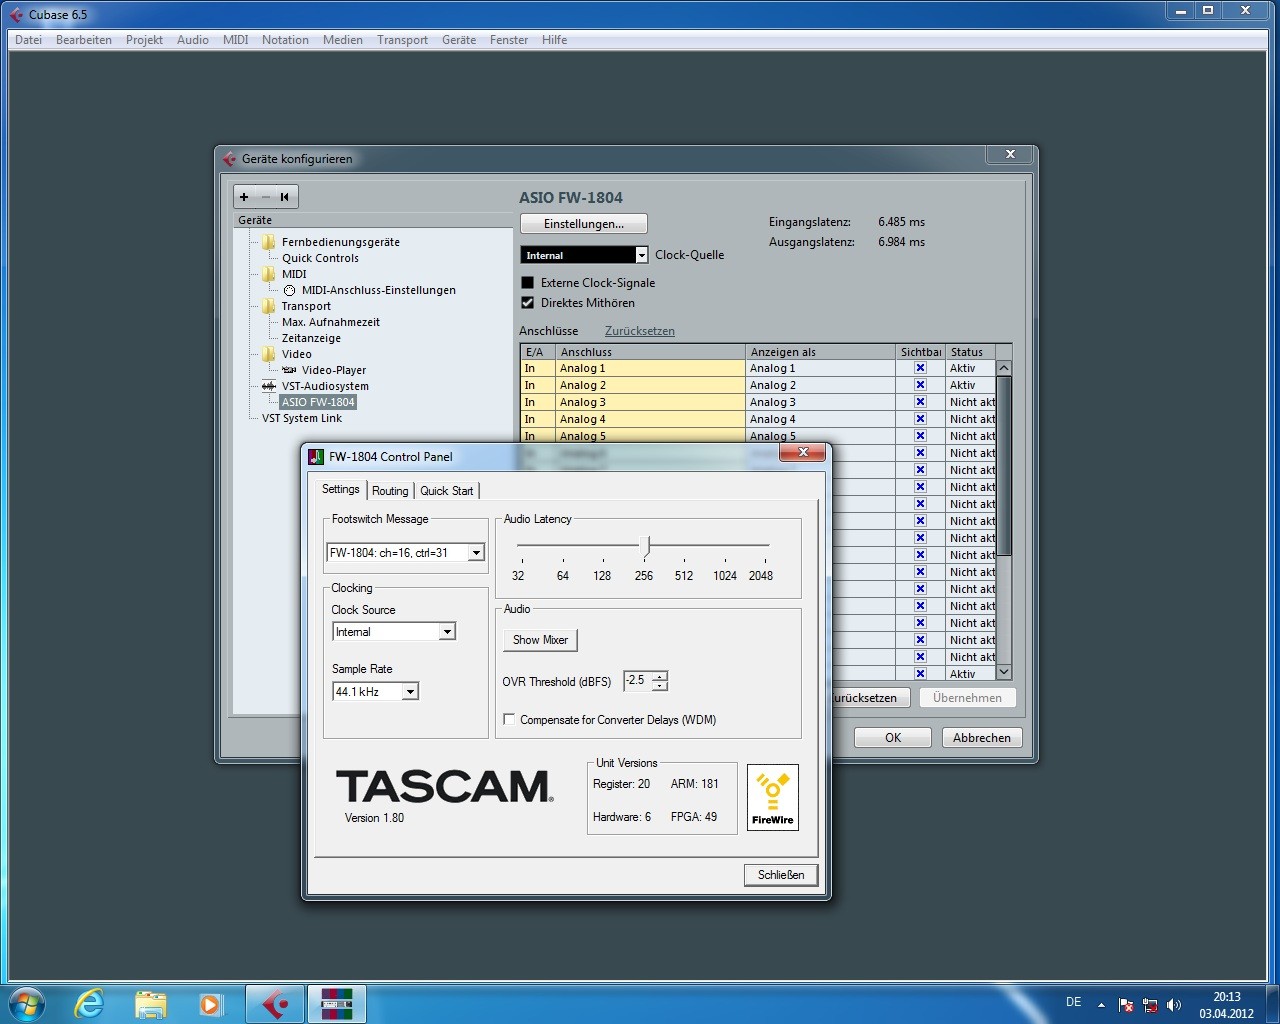The width and height of the screenshot is (1280, 1024).
Task: Toggle Sichtbar checkbox for Analog 4
Action: tap(920, 419)
